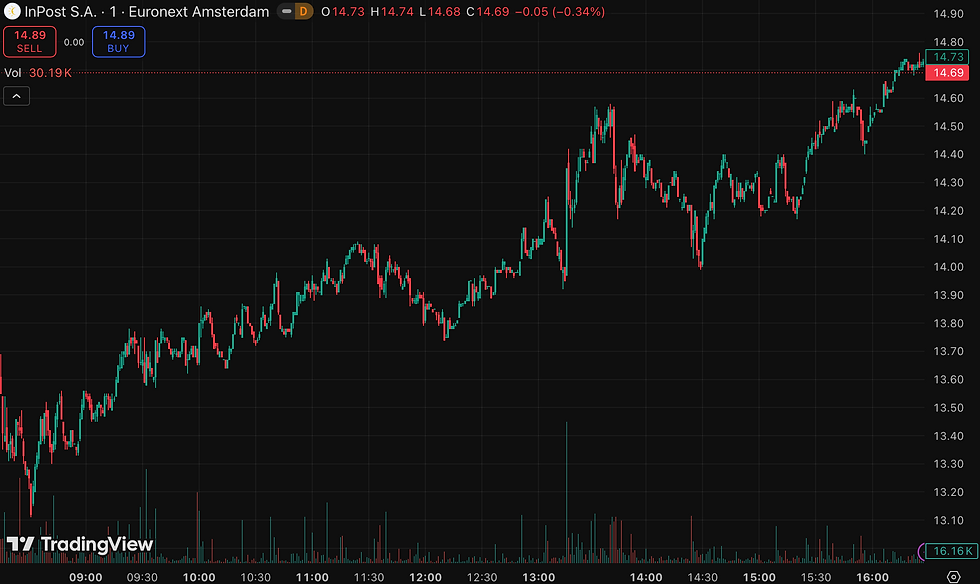Click the 14.20 price scale label
Image resolution: width=980 pixels, height=584 pixels.
point(948,211)
